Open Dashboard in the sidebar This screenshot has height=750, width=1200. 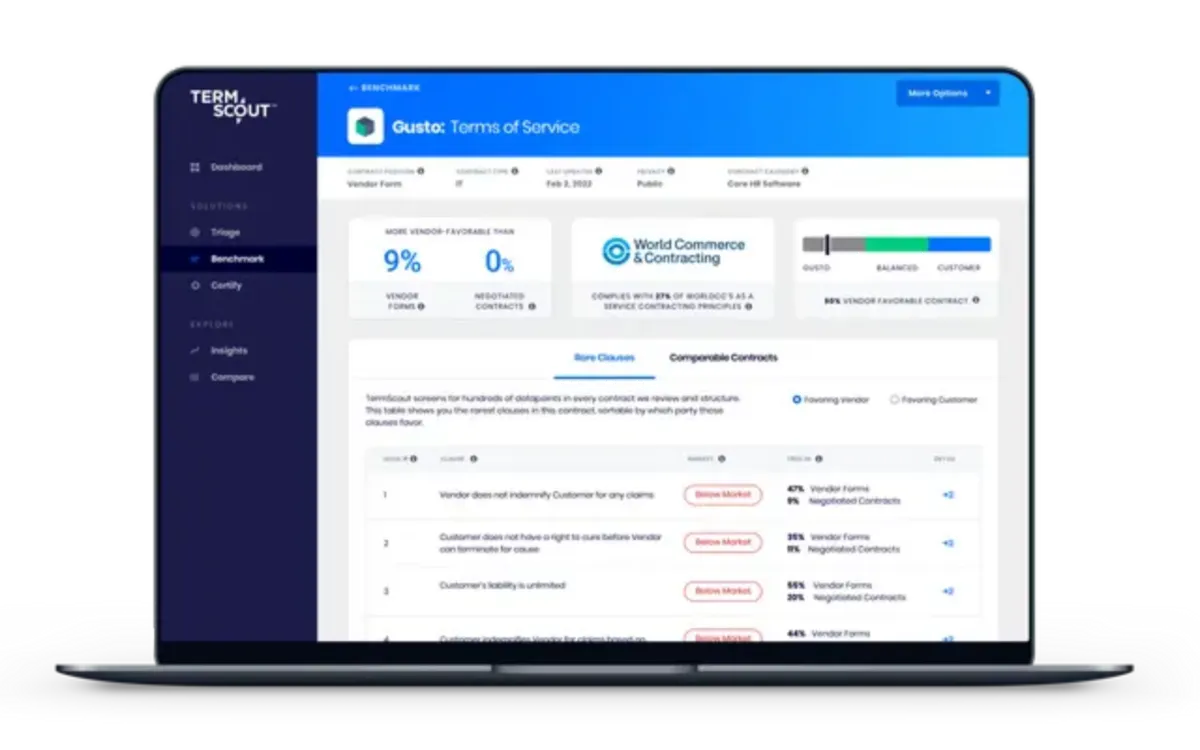tap(237, 167)
